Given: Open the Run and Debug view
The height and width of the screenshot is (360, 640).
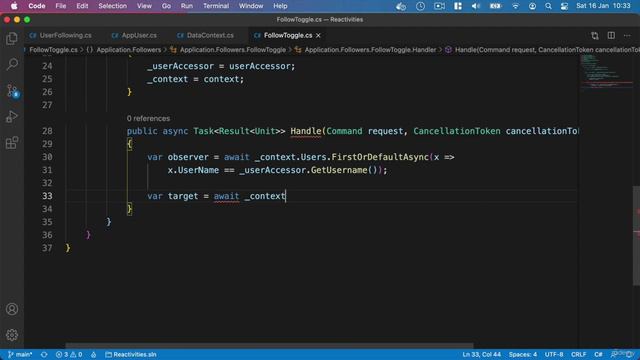Looking at the screenshot, I should [x=12, y=117].
